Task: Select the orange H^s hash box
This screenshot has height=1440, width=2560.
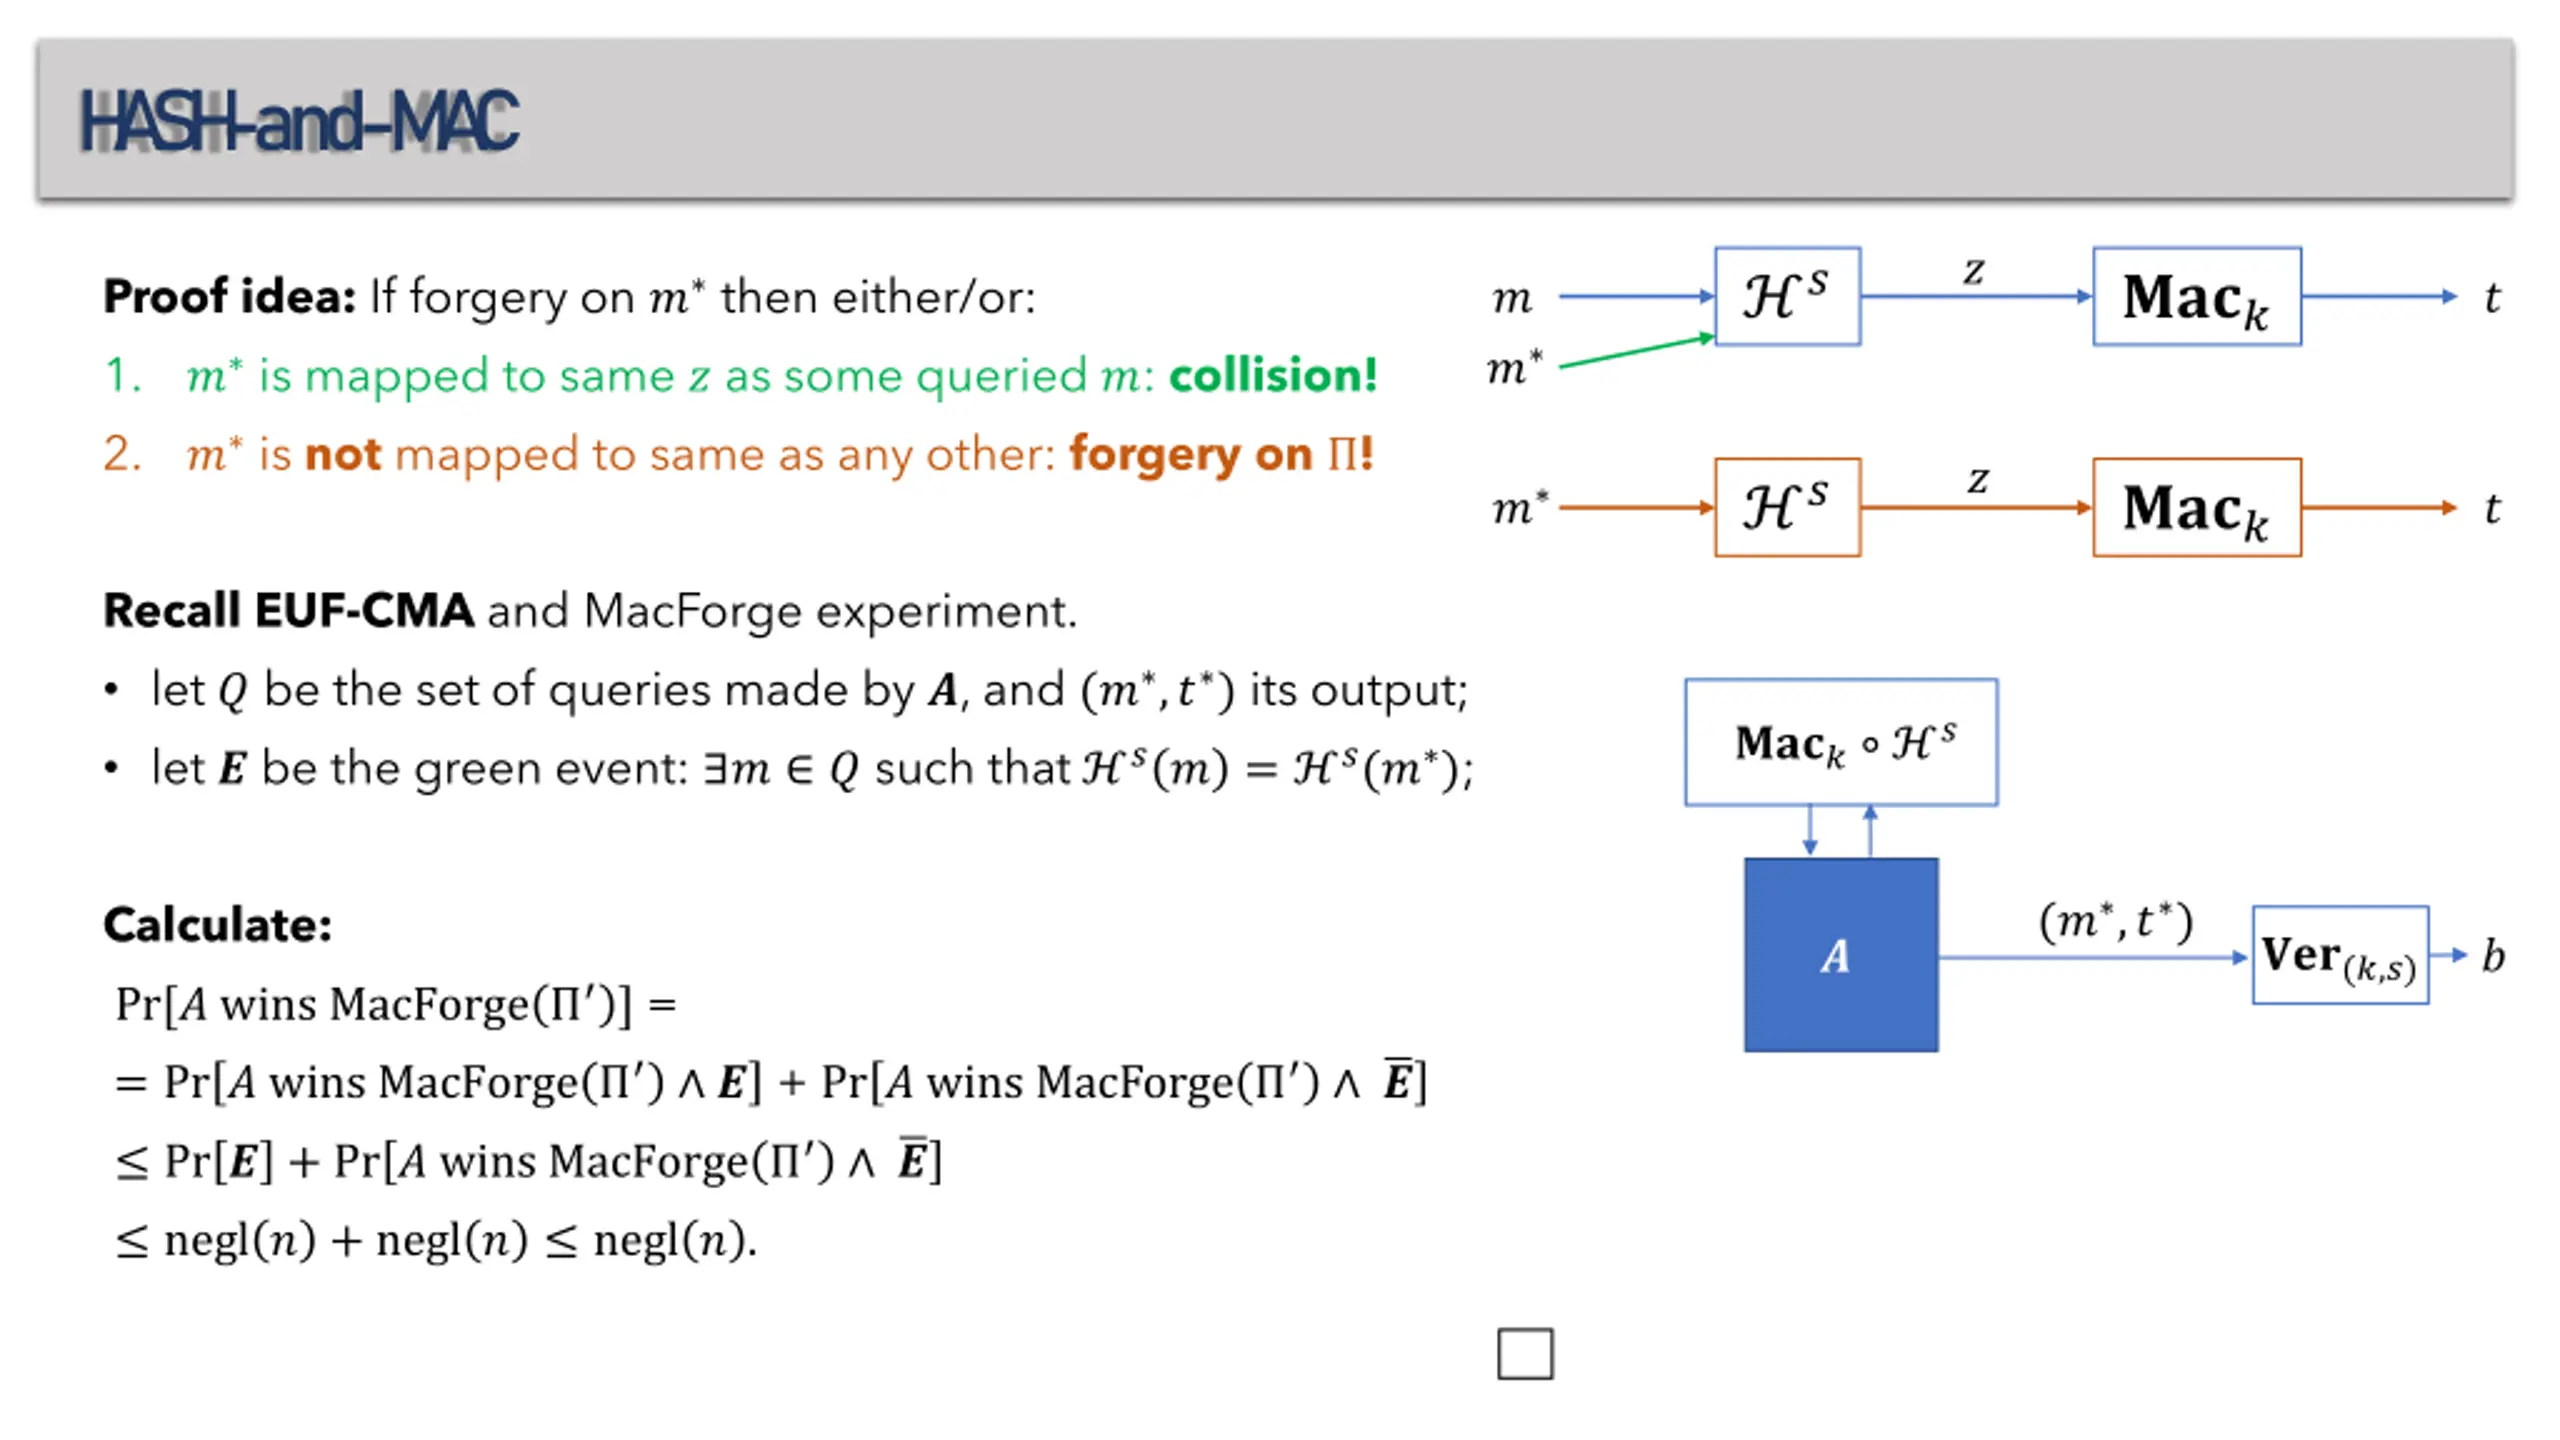Action: (1787, 507)
